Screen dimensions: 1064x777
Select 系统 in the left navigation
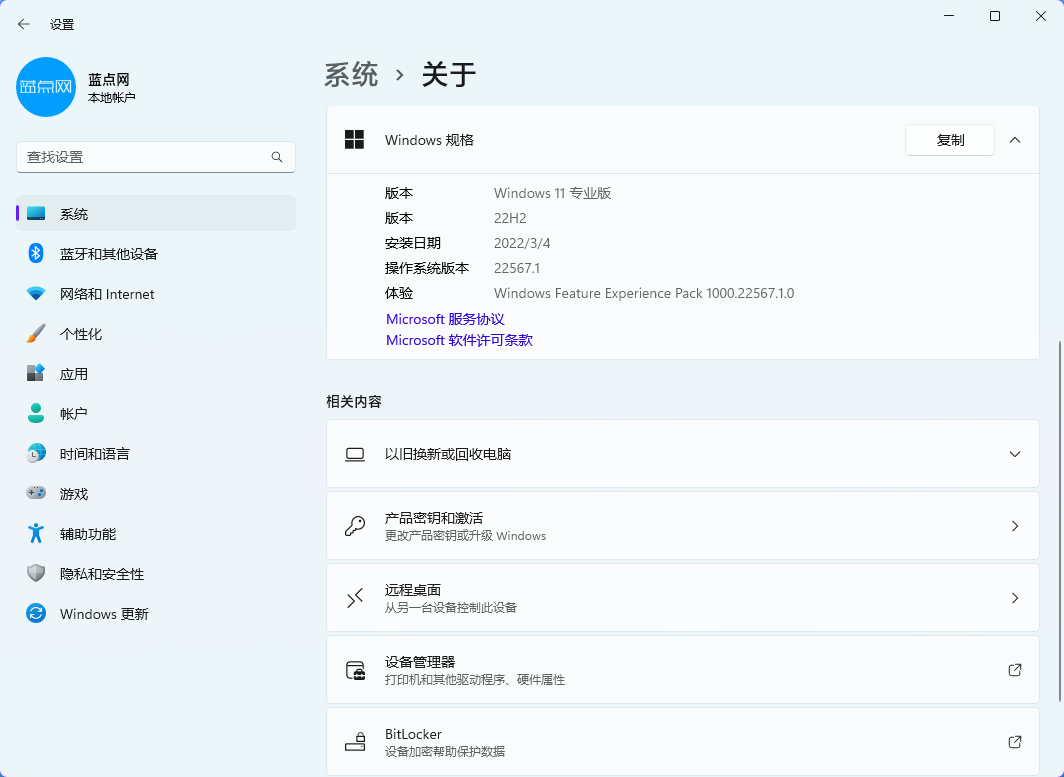[x=74, y=214]
